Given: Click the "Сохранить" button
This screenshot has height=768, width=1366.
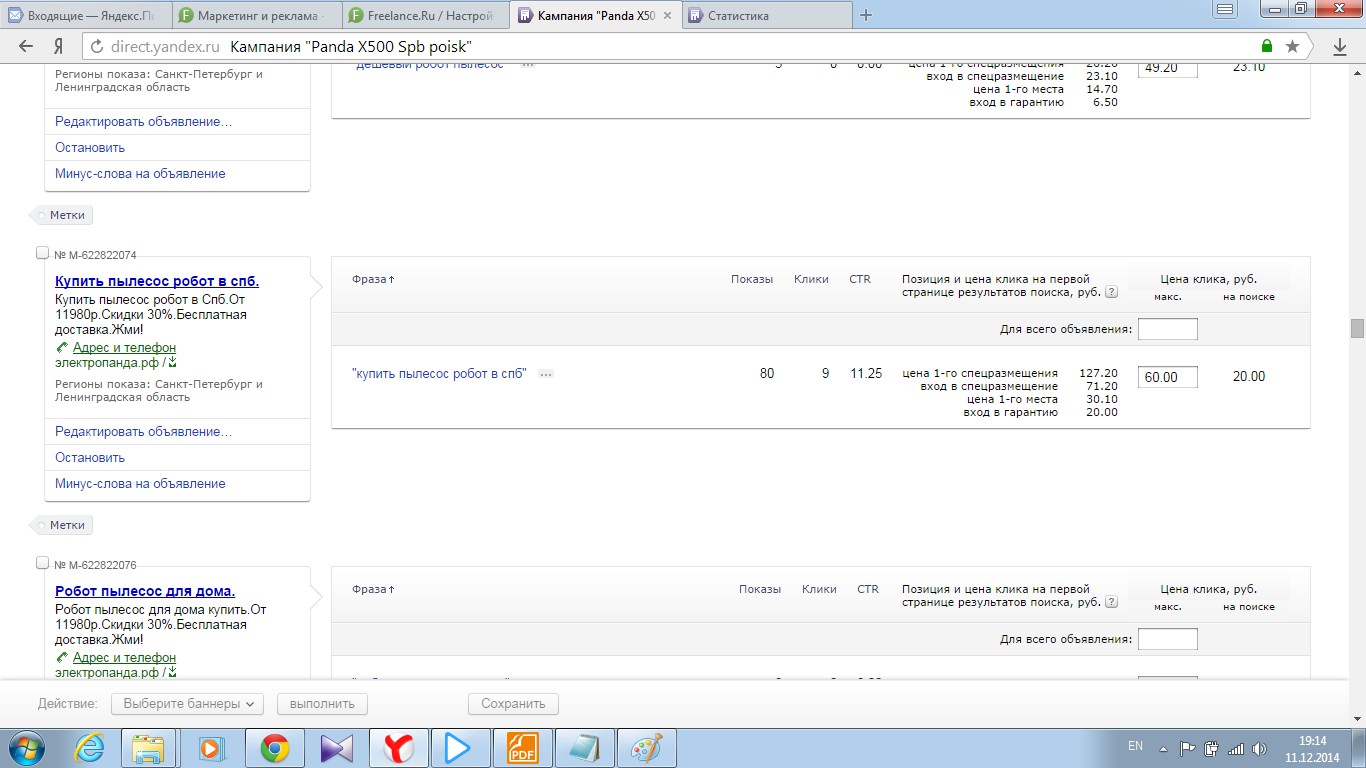Looking at the screenshot, I should click(x=513, y=704).
